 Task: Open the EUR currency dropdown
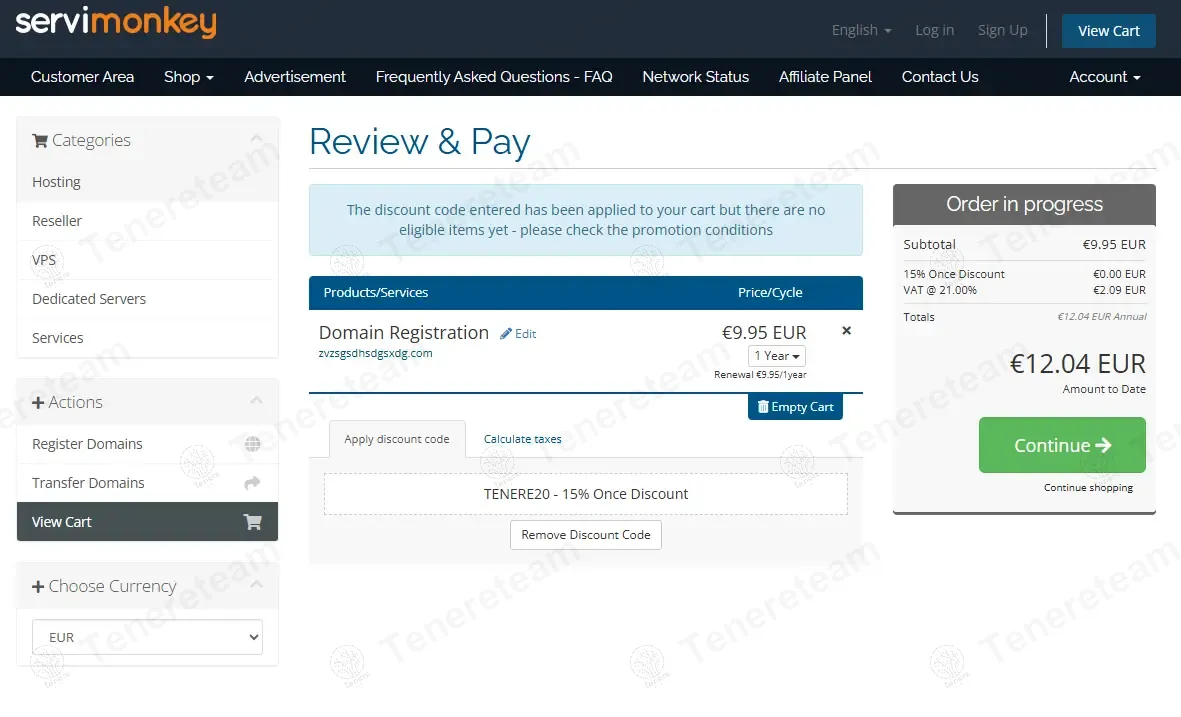147,637
